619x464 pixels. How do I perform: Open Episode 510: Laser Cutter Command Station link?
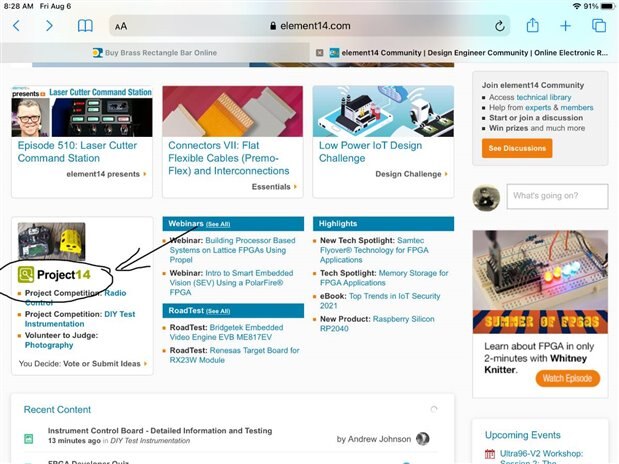[x=77, y=152]
